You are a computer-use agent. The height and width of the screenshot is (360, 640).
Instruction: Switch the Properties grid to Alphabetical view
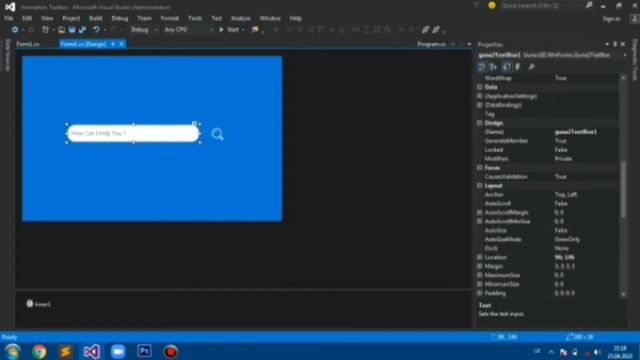[x=493, y=67]
